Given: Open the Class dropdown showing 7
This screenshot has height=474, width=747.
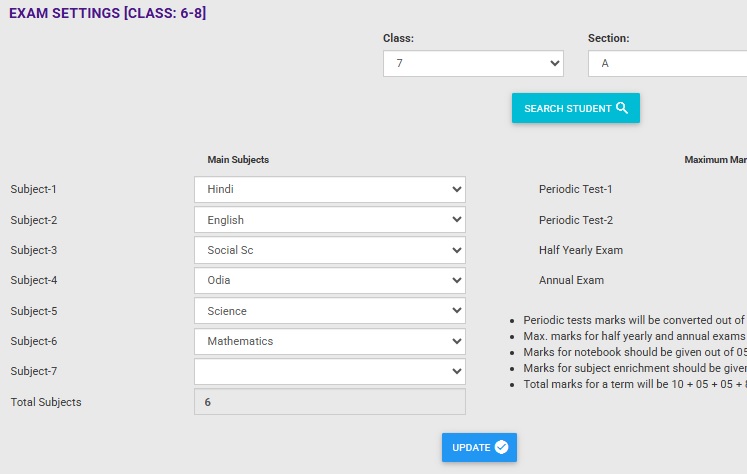Looking at the screenshot, I should pyautogui.click(x=473, y=63).
